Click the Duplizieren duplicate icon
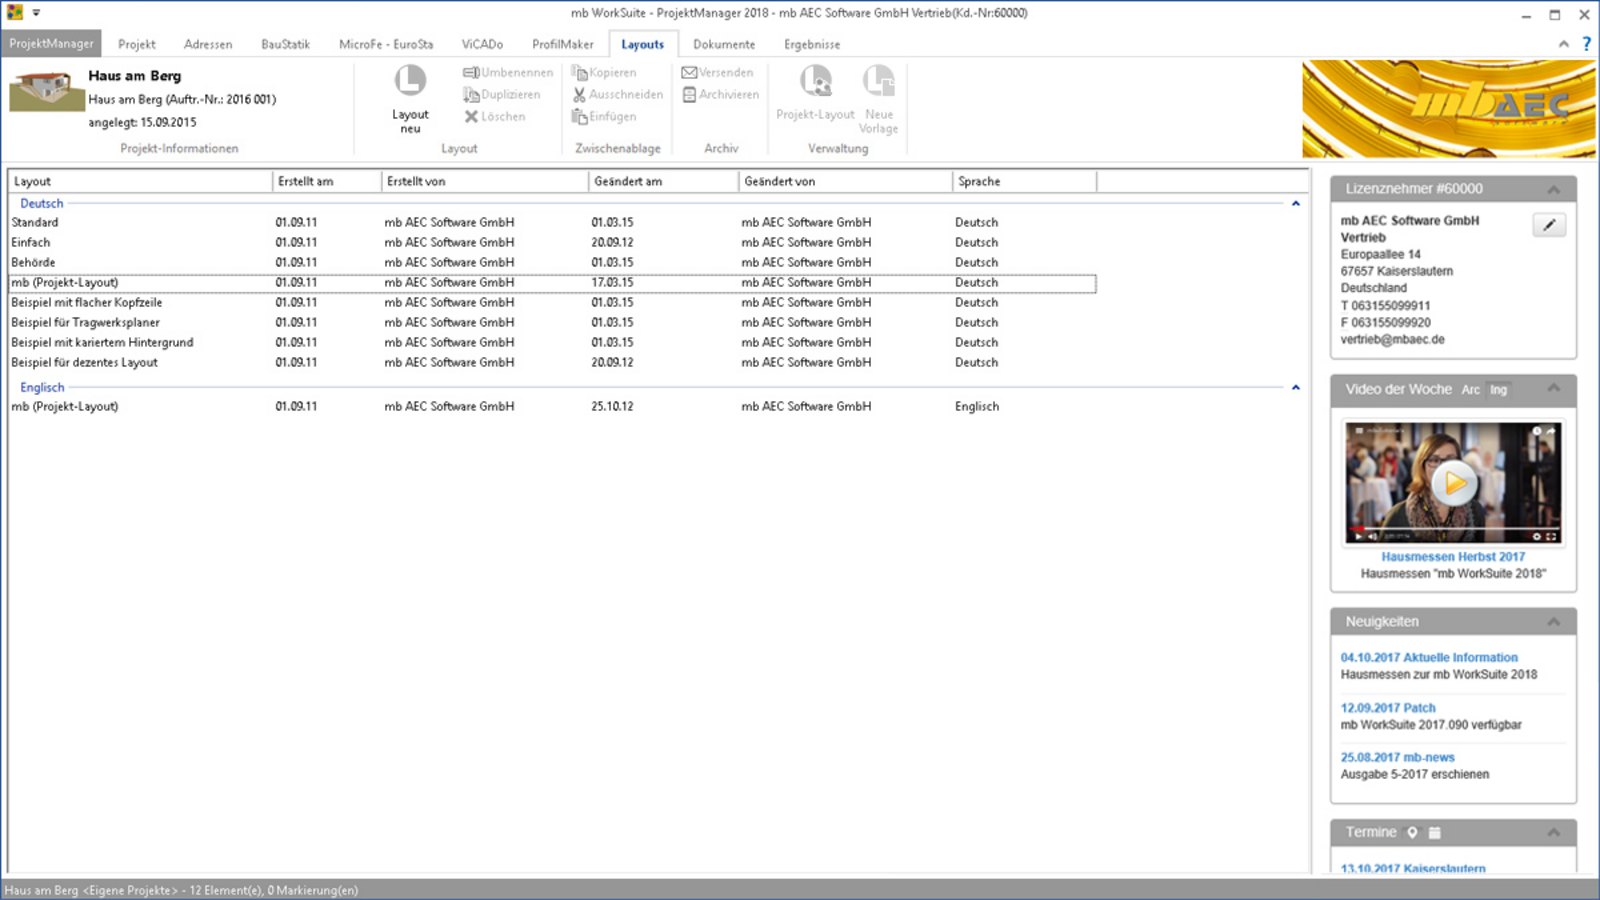This screenshot has width=1600, height=900. coord(470,94)
